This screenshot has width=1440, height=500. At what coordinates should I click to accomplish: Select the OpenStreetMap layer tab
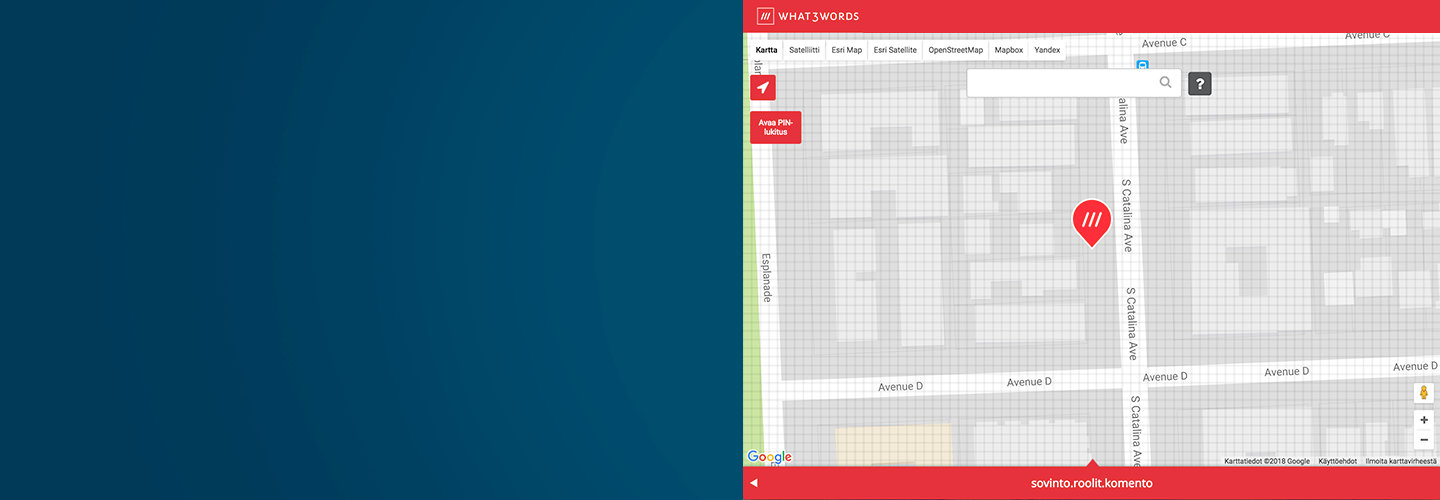(x=955, y=50)
